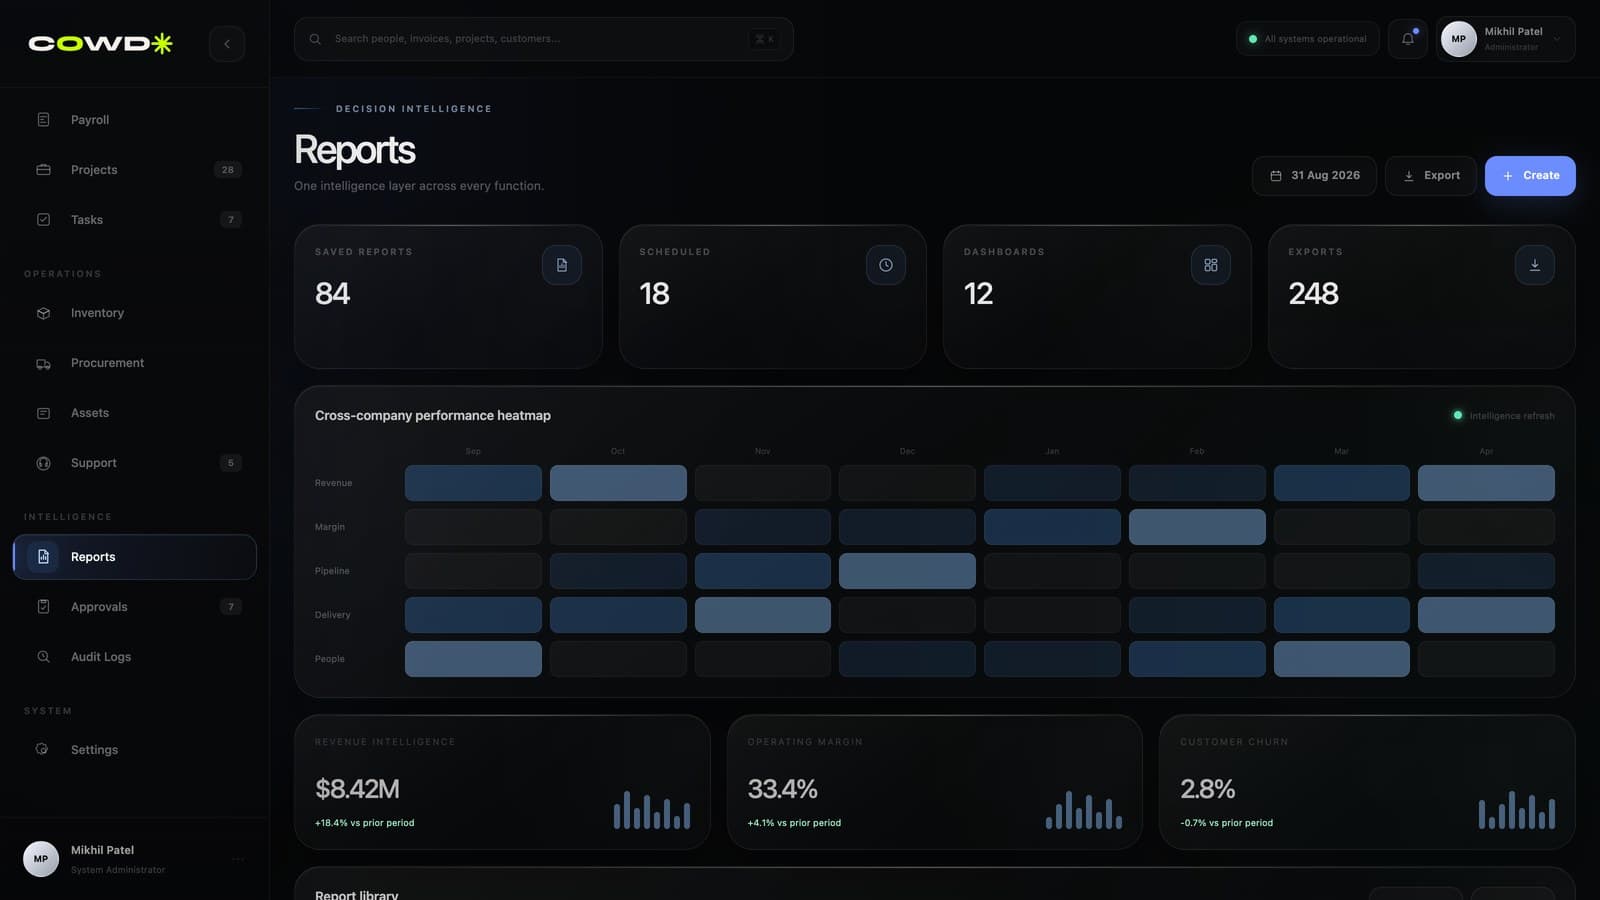The image size is (1600, 900).
Task: Click the Audit Logs search icon
Action: tap(43, 657)
